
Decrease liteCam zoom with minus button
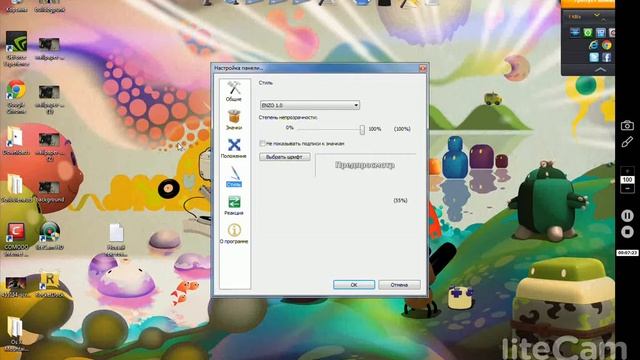click(x=627, y=189)
